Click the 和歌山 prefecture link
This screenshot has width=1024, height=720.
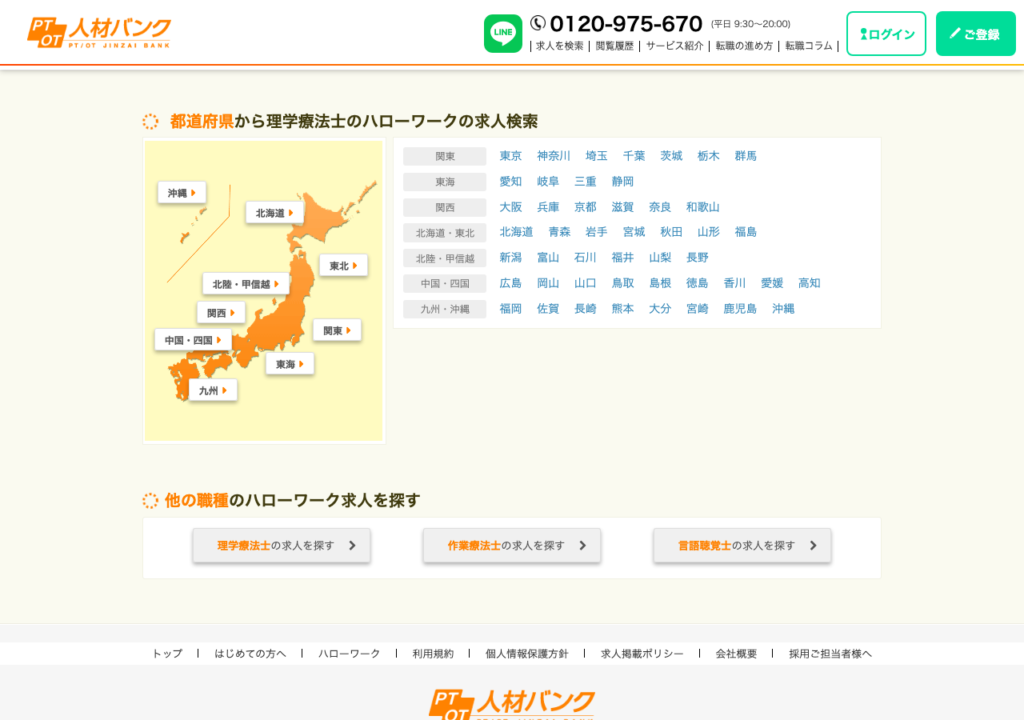click(703, 206)
